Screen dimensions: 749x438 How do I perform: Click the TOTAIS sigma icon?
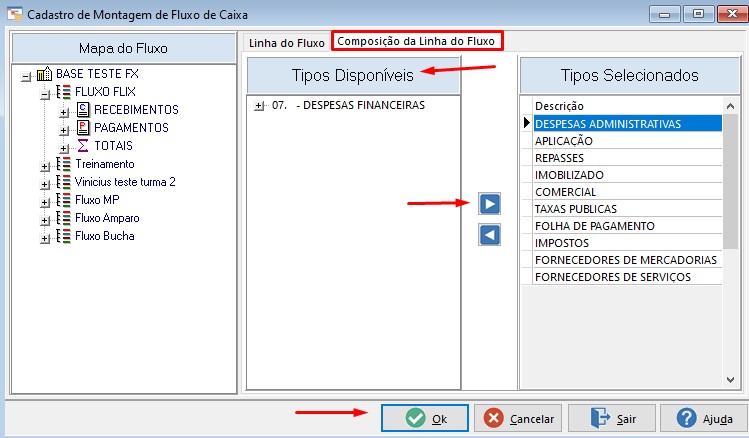point(83,146)
